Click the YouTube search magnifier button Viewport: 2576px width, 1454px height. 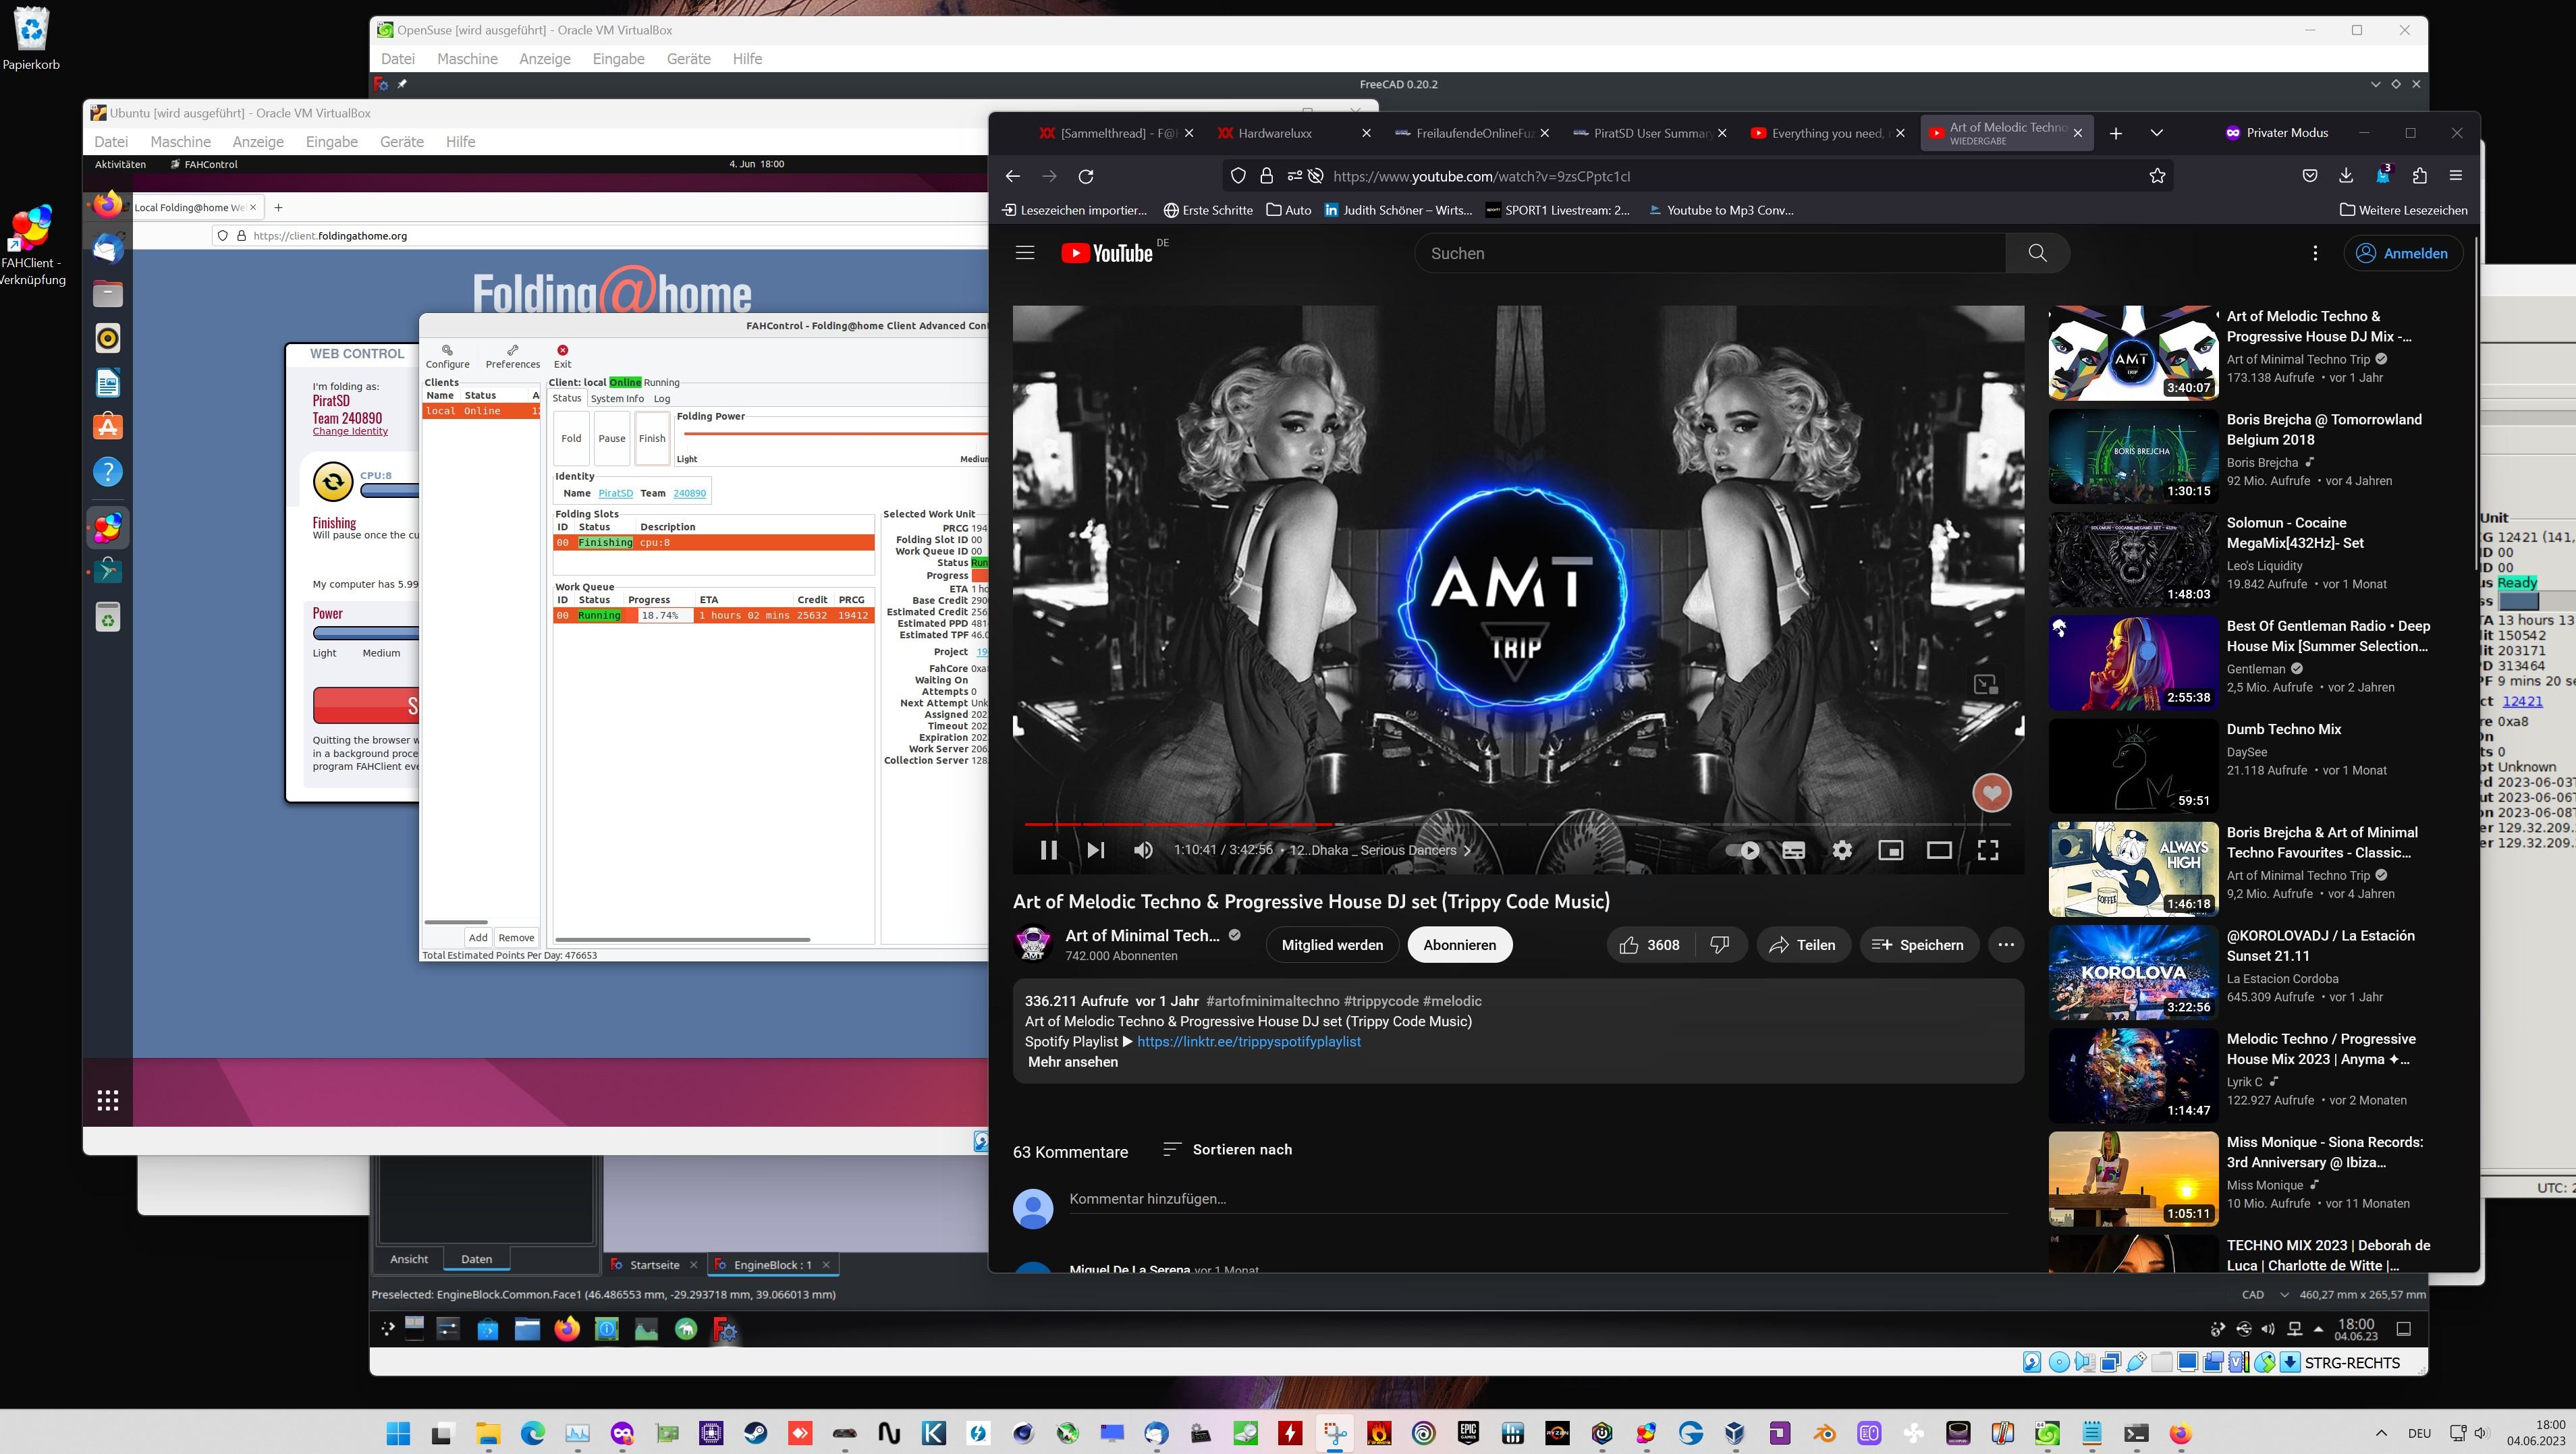point(2037,253)
